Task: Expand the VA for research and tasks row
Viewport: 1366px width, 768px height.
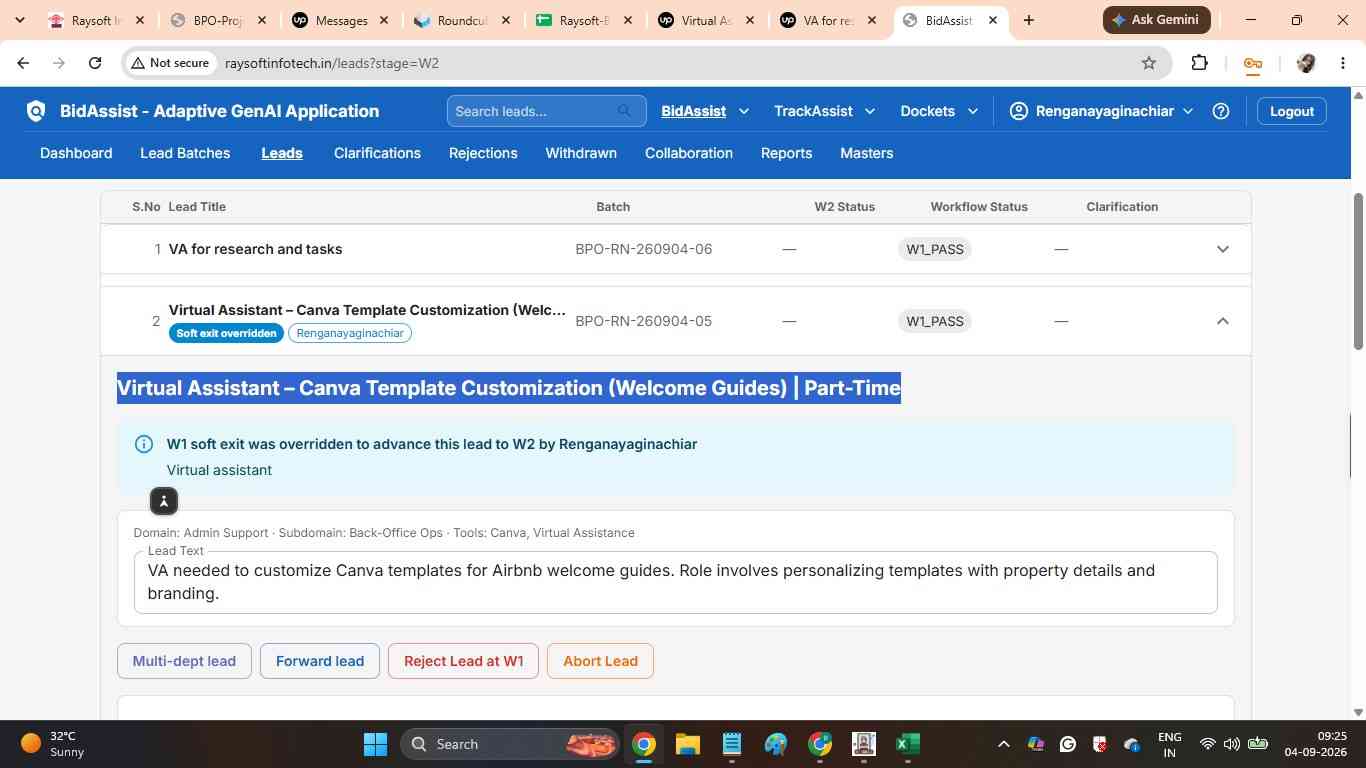Action: click(1222, 249)
